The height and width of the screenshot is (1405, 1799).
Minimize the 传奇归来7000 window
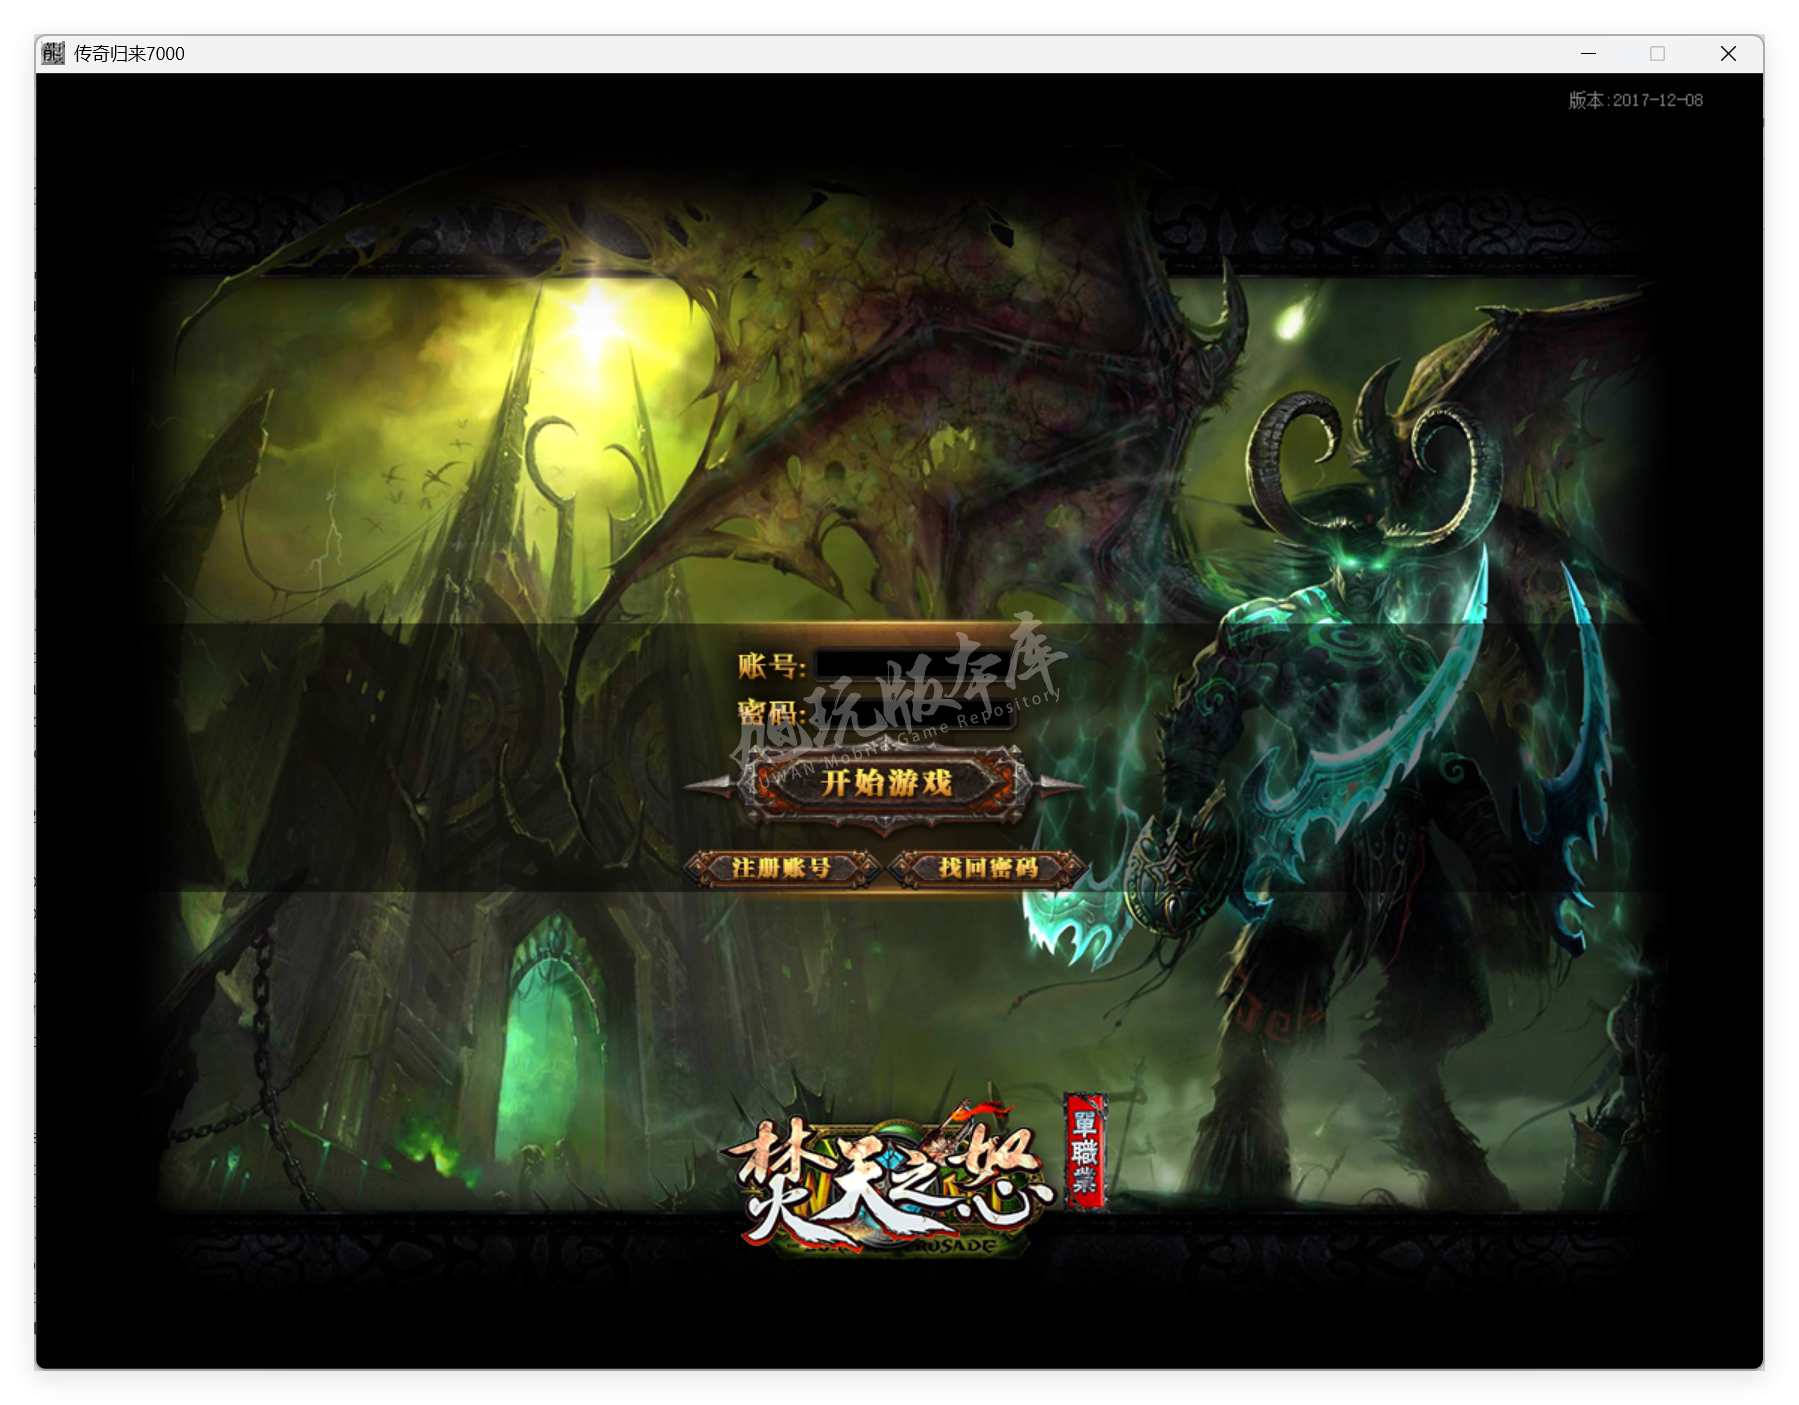coord(1588,53)
